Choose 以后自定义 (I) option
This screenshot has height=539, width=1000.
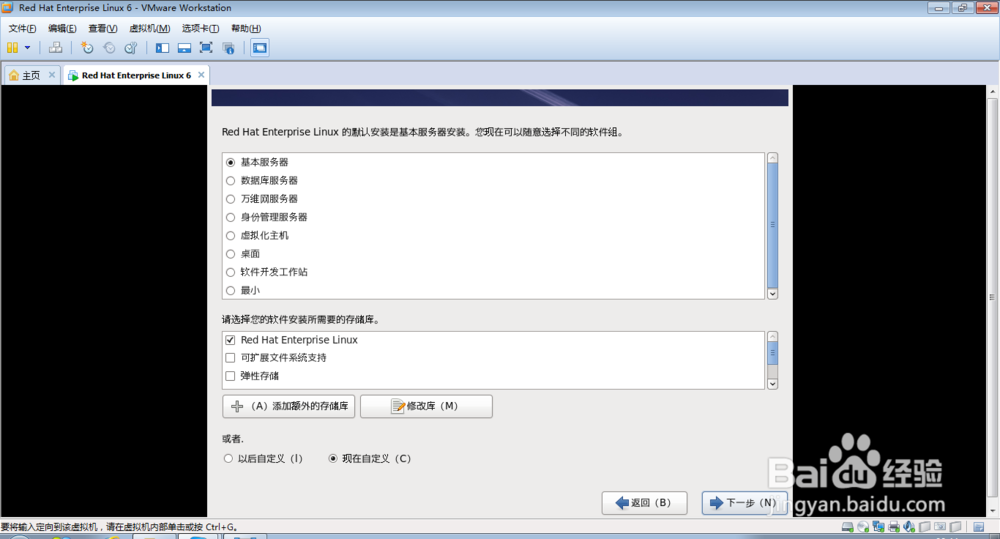(x=228, y=459)
